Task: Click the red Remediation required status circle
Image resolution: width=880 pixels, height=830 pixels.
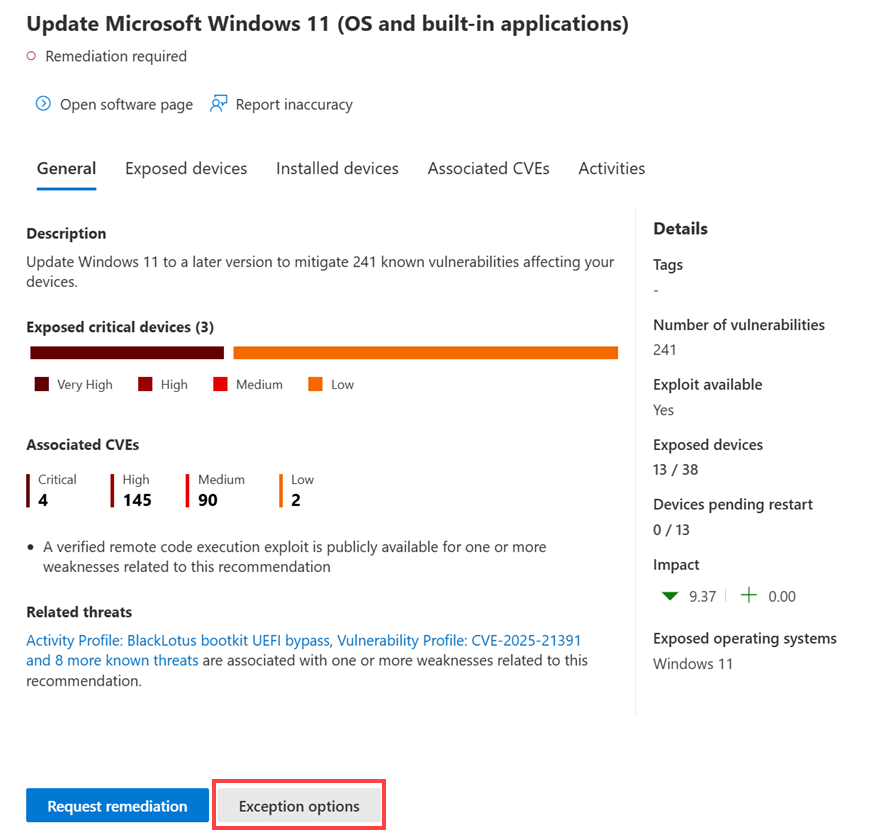Action: coord(31,56)
